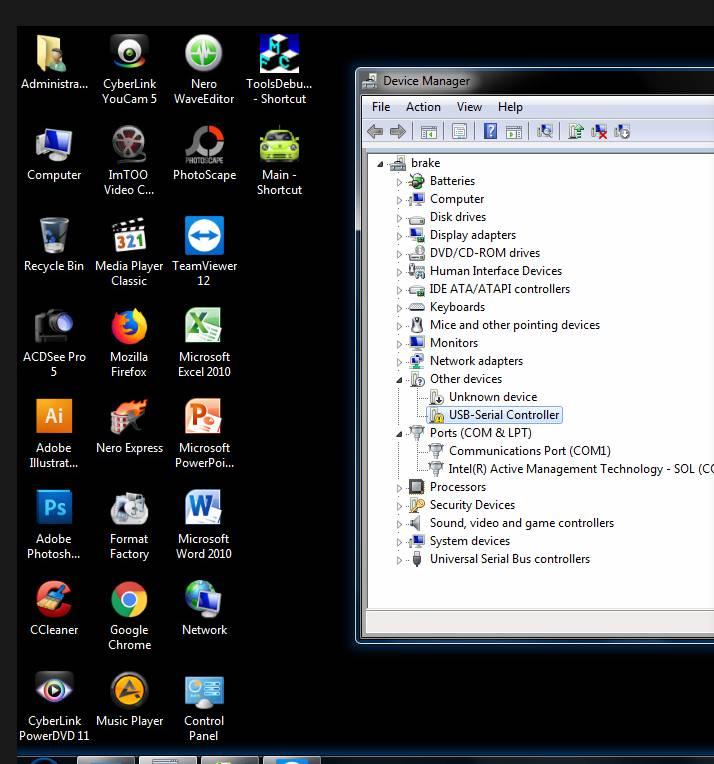Select Format Factory desktop icon
This screenshot has height=764, width=714.
[129, 525]
